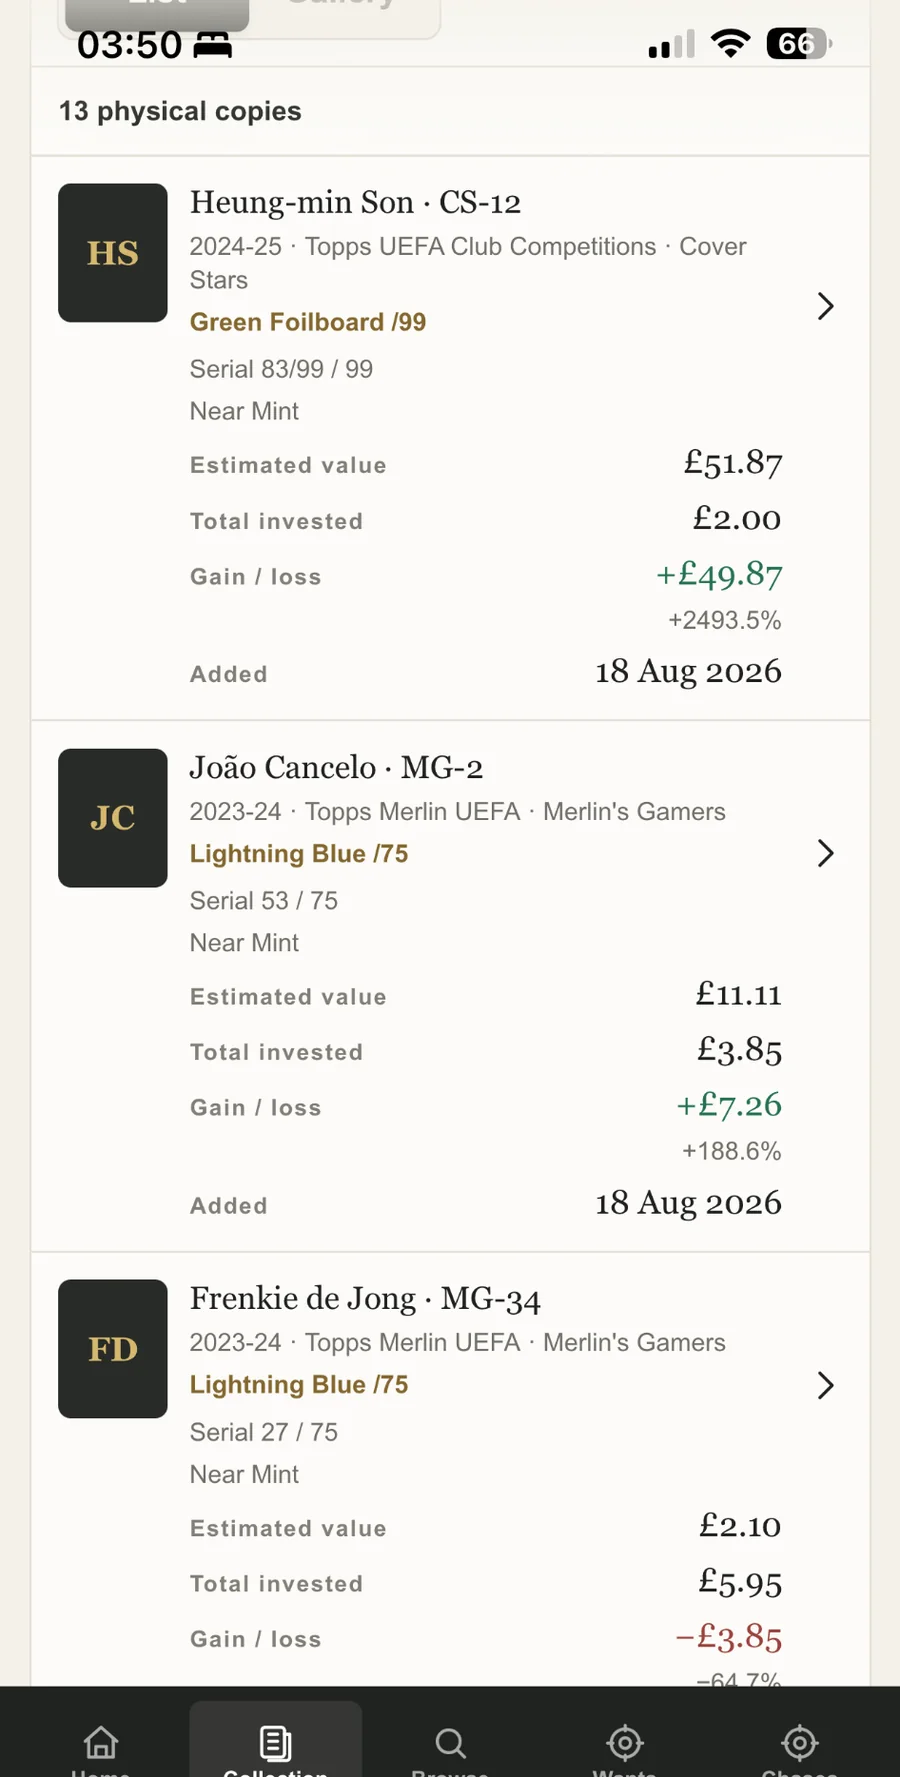Tap the Collection documents icon
Image resolution: width=900 pixels, height=1777 pixels.
pos(275,1743)
